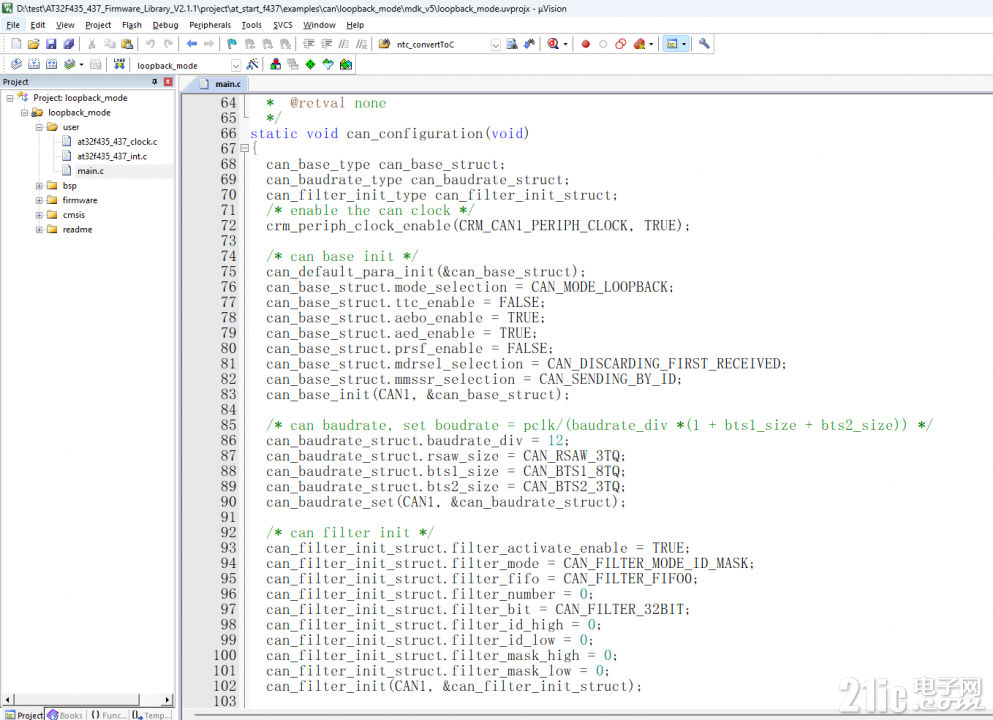Switch to the Books tab at the panel bottom

pyautogui.click(x=65, y=715)
